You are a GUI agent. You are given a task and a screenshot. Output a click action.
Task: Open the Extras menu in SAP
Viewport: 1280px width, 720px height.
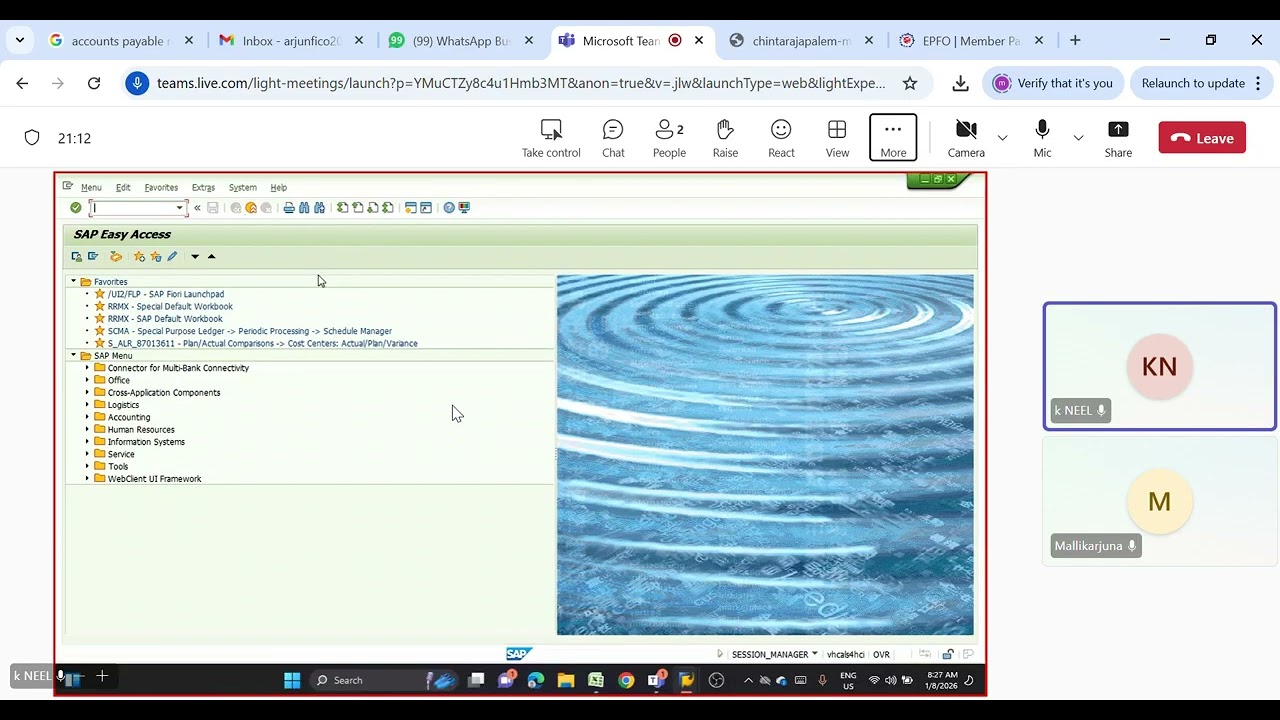point(203,188)
